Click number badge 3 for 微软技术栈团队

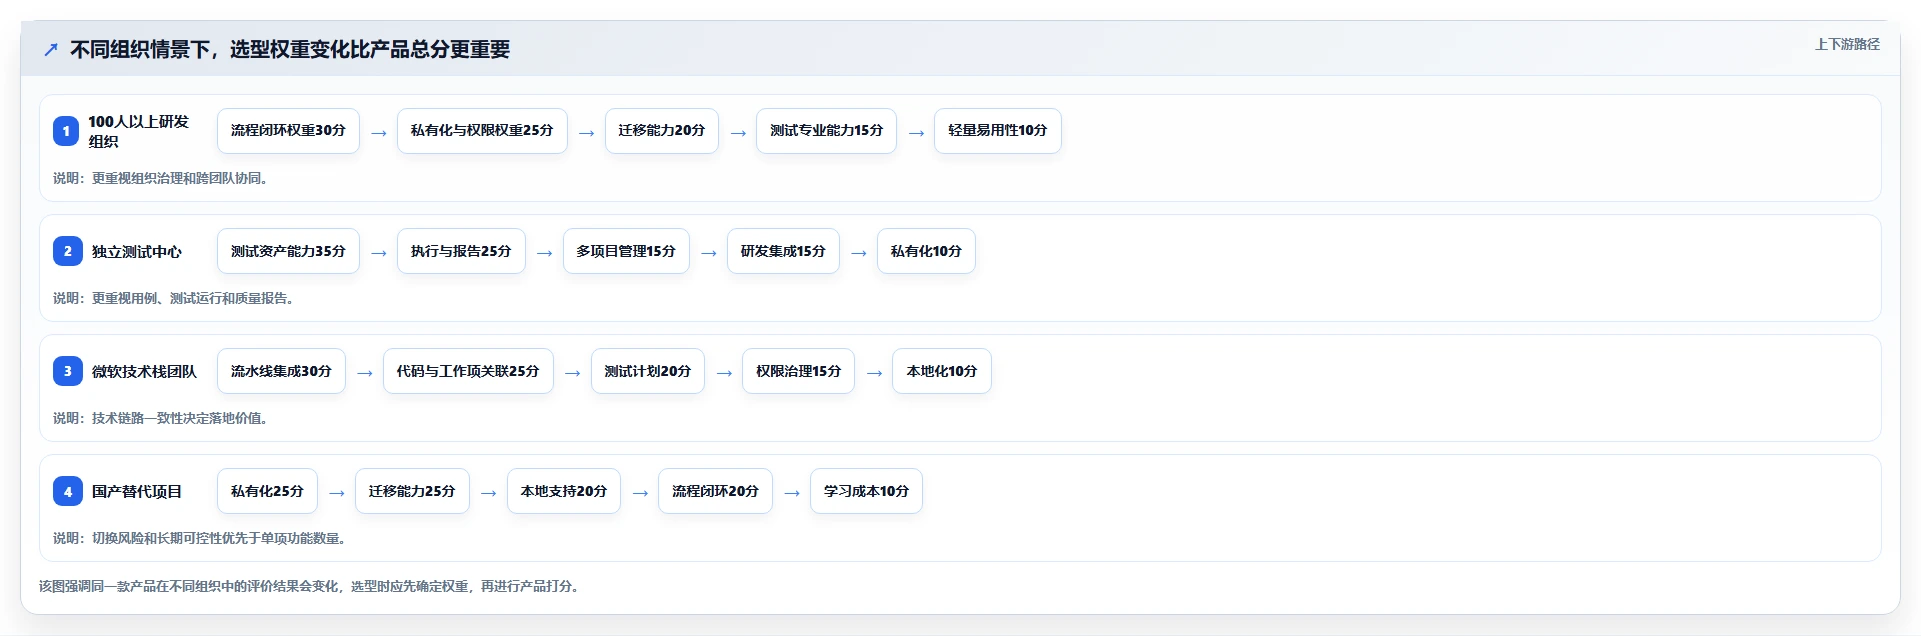pos(67,371)
